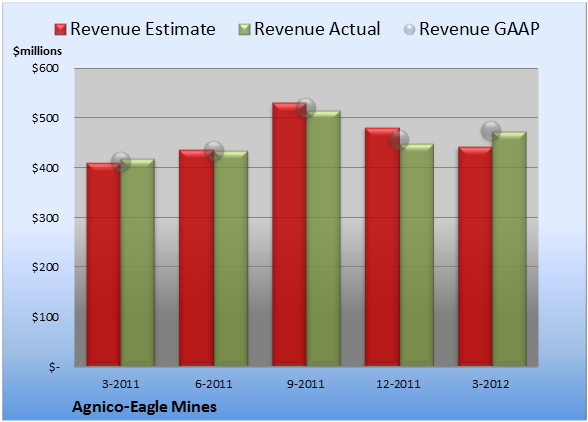Click the gray Revenue GAAP legend marker
The width and height of the screenshot is (588, 422).
[410, 29]
